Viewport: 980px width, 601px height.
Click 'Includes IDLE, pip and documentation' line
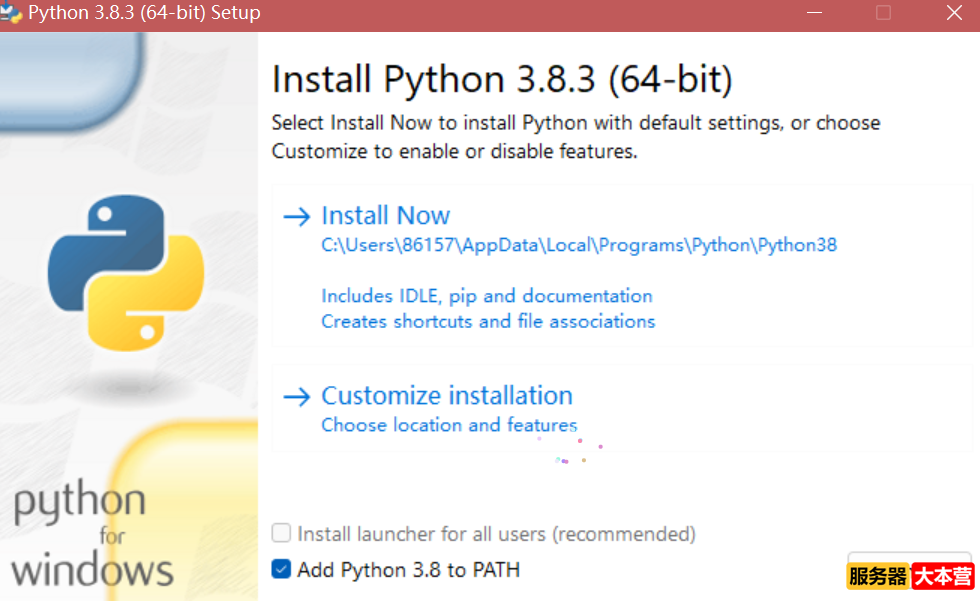(x=487, y=296)
